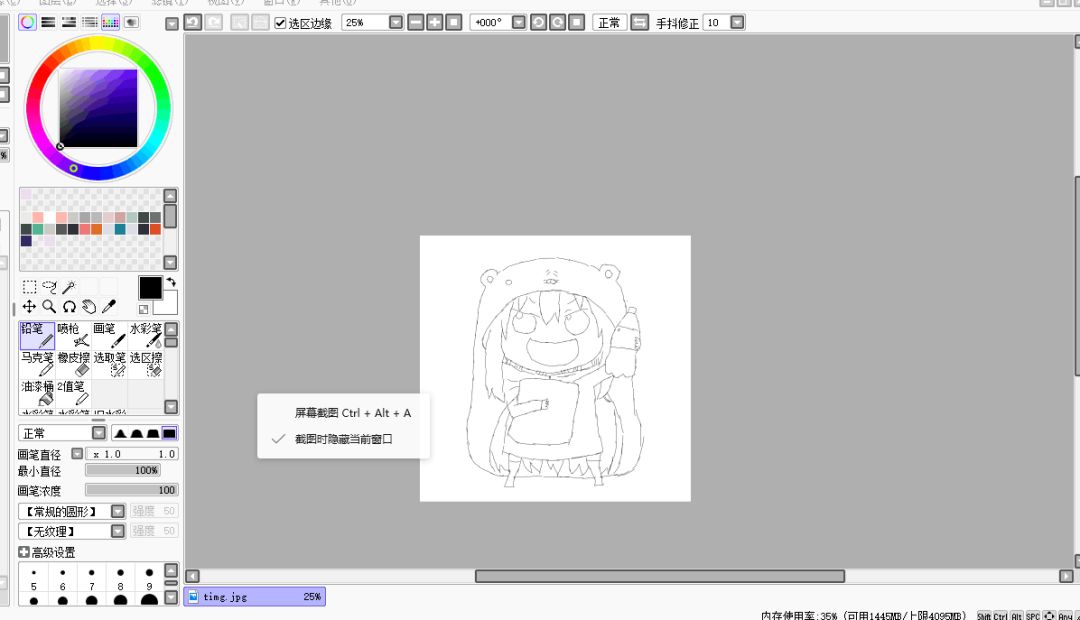Click the black foreground color swatch
The height and width of the screenshot is (620, 1080).
(150, 288)
